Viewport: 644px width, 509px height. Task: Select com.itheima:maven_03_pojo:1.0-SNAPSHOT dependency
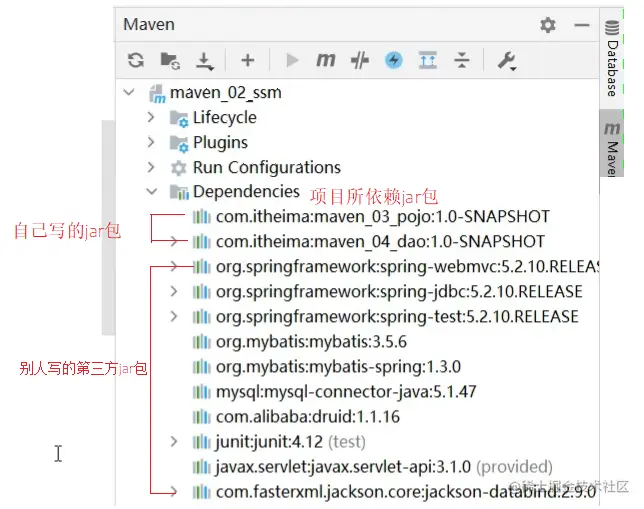(383, 216)
